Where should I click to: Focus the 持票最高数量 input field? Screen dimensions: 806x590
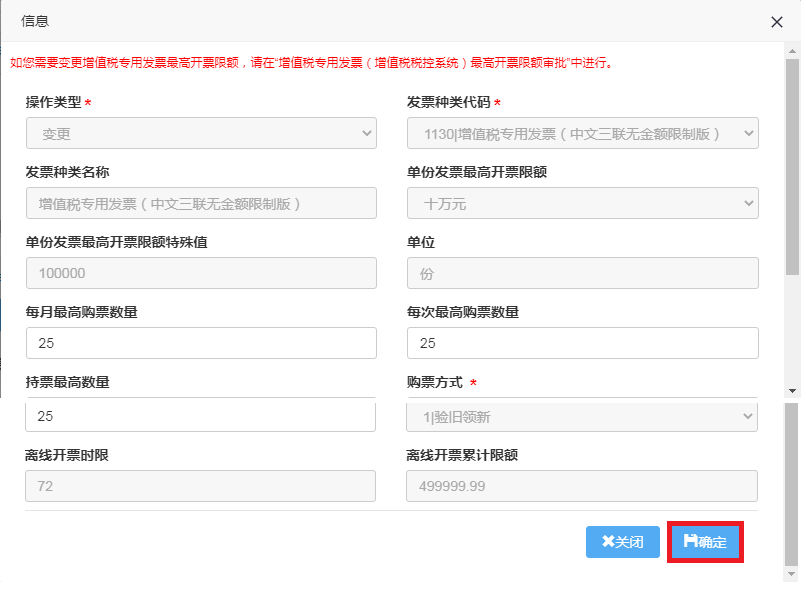pyautogui.click(x=200, y=415)
